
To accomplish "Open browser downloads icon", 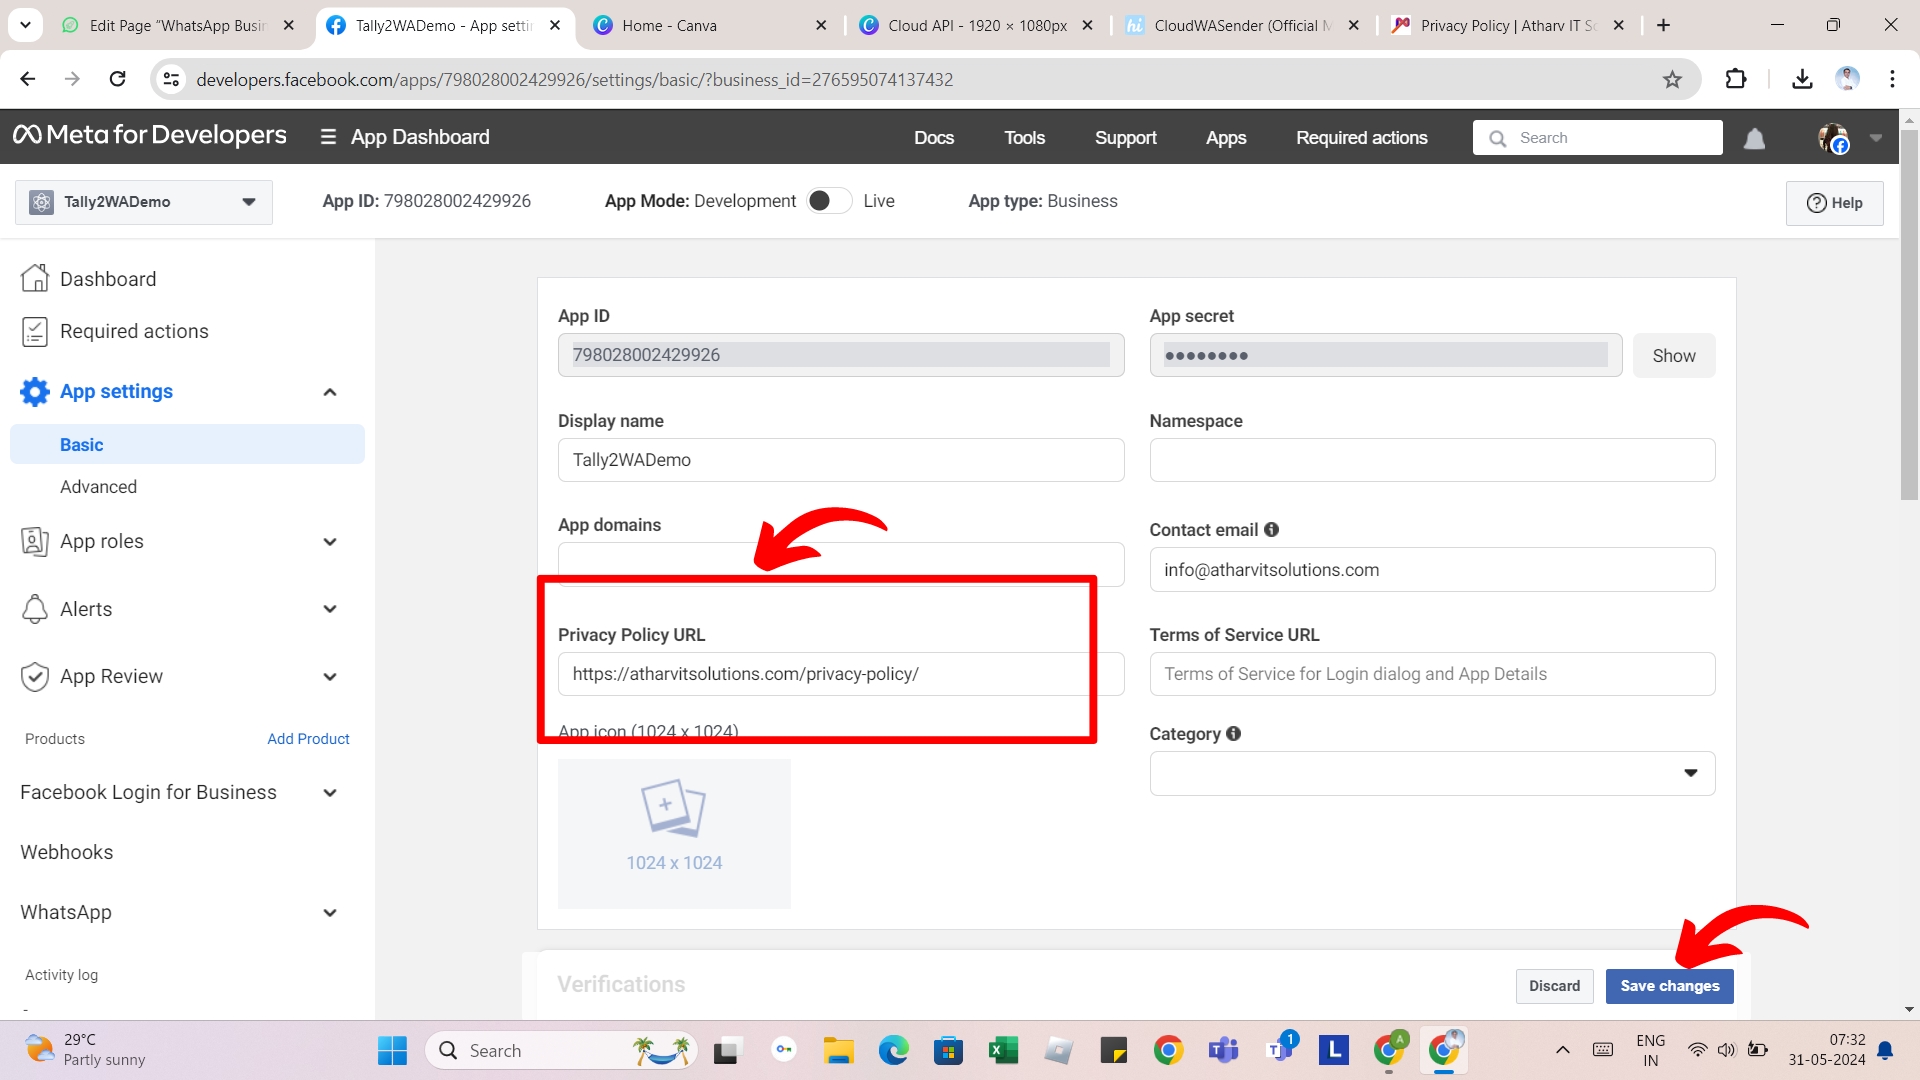I will 1802,79.
